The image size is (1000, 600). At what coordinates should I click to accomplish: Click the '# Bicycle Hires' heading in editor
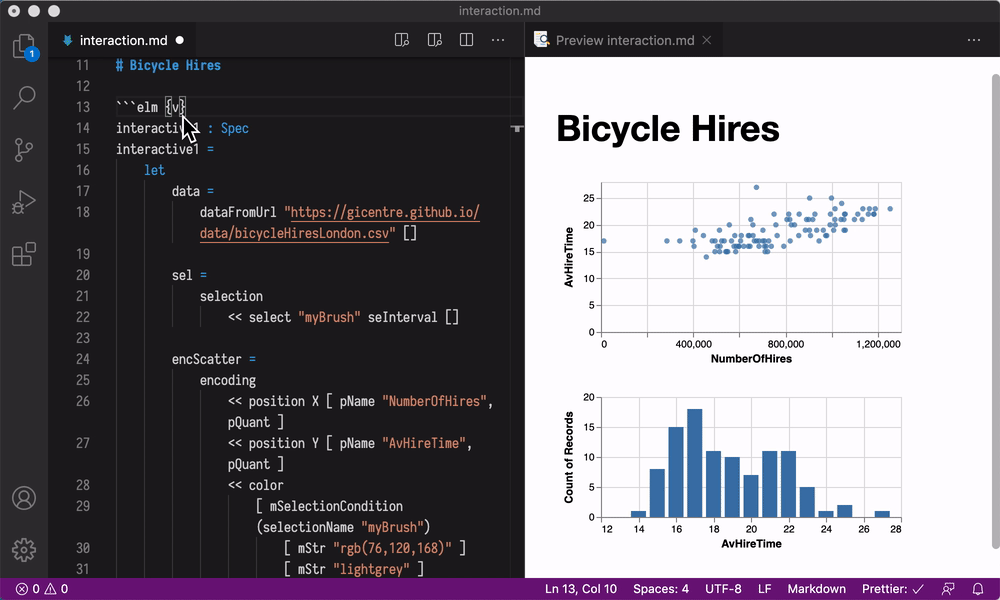pyautogui.click(x=168, y=65)
